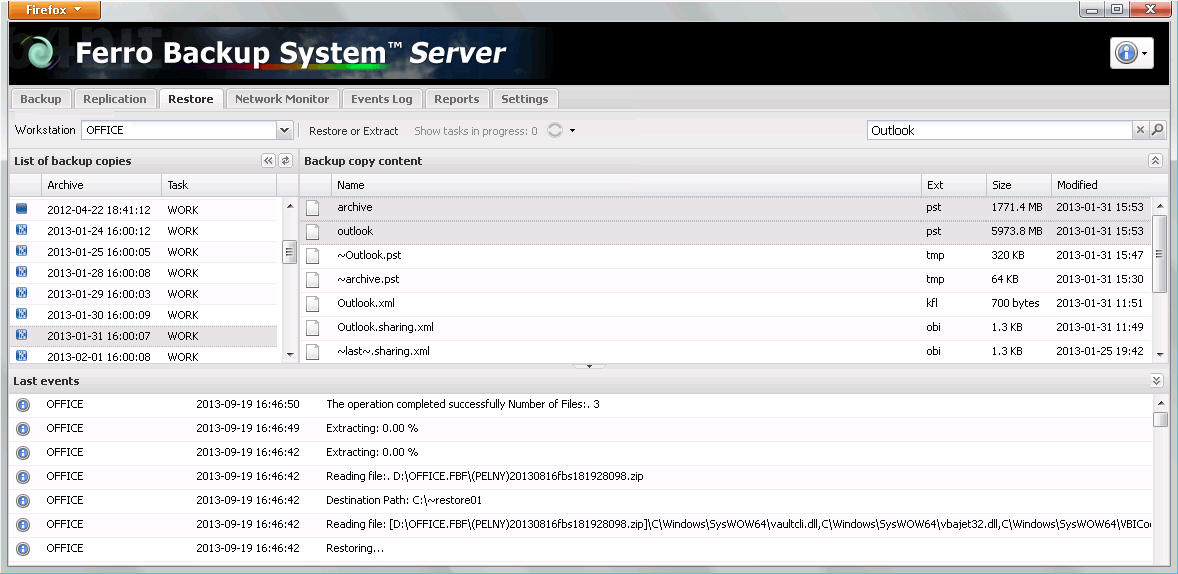Viewport: 1178px width, 574px height.
Task: Sort files by the Size column header
Action: [1001, 185]
